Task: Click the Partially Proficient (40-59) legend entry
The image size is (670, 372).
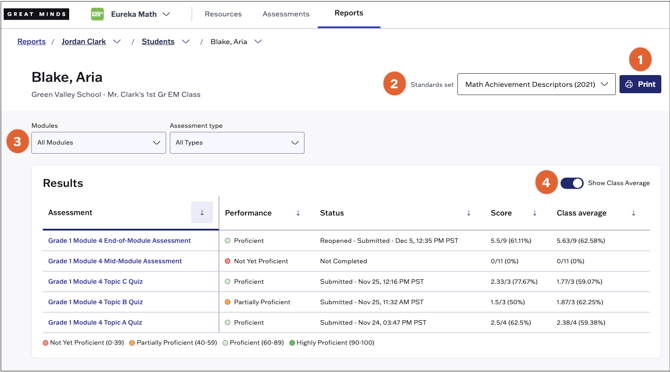Action: [173, 343]
